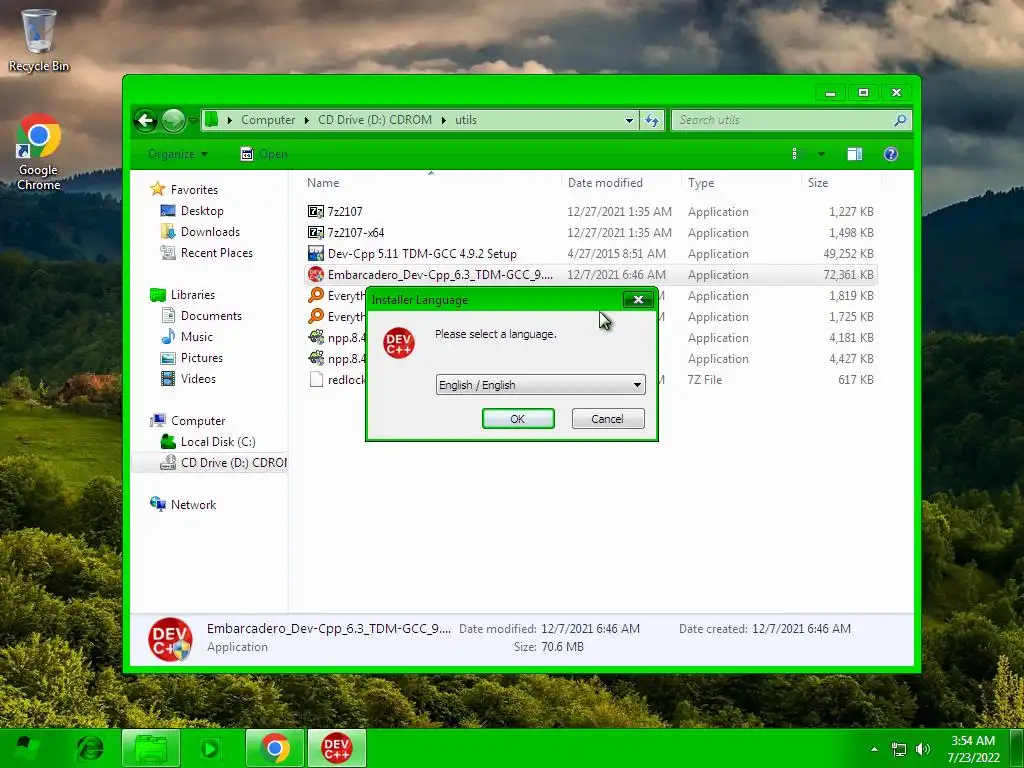Select Embarcadero_Dev-Cpp_6.3 installer file
The height and width of the screenshot is (768, 1024).
(440, 275)
